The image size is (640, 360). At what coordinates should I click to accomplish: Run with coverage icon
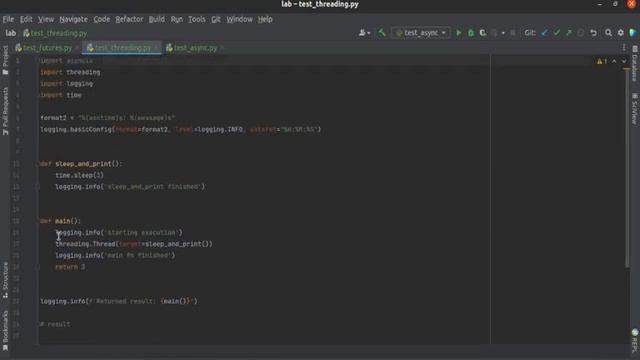click(483, 33)
